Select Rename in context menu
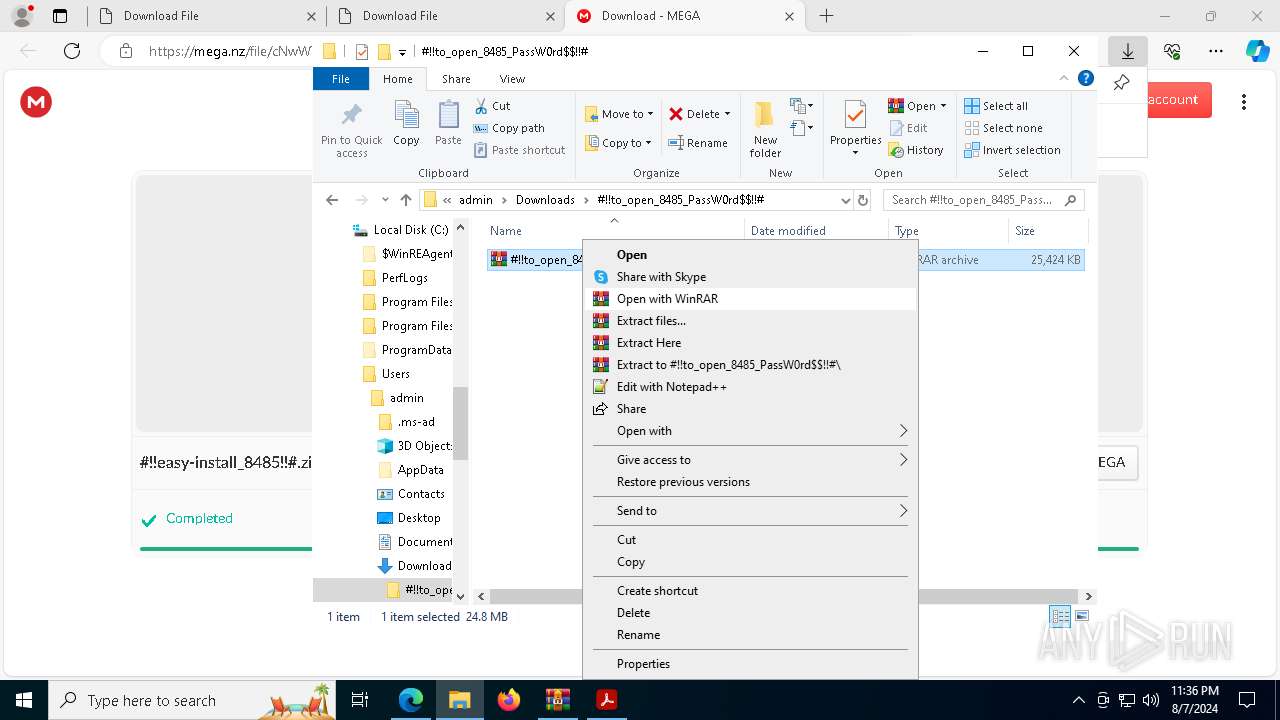The width and height of the screenshot is (1280, 720). pos(750,635)
